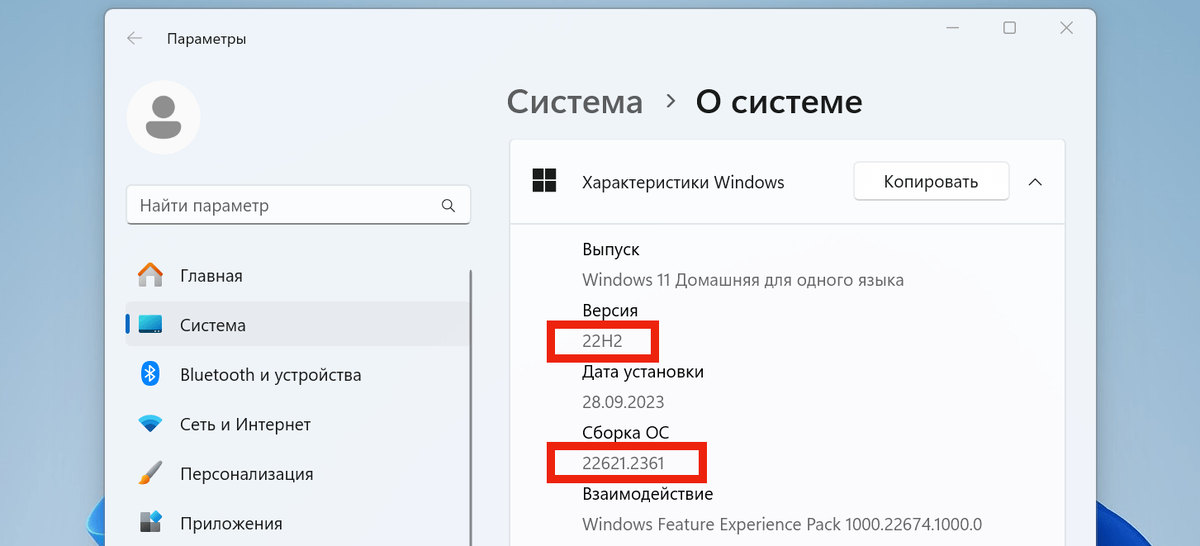Click the Главная house icon
The image size is (1200, 546).
tap(150, 275)
